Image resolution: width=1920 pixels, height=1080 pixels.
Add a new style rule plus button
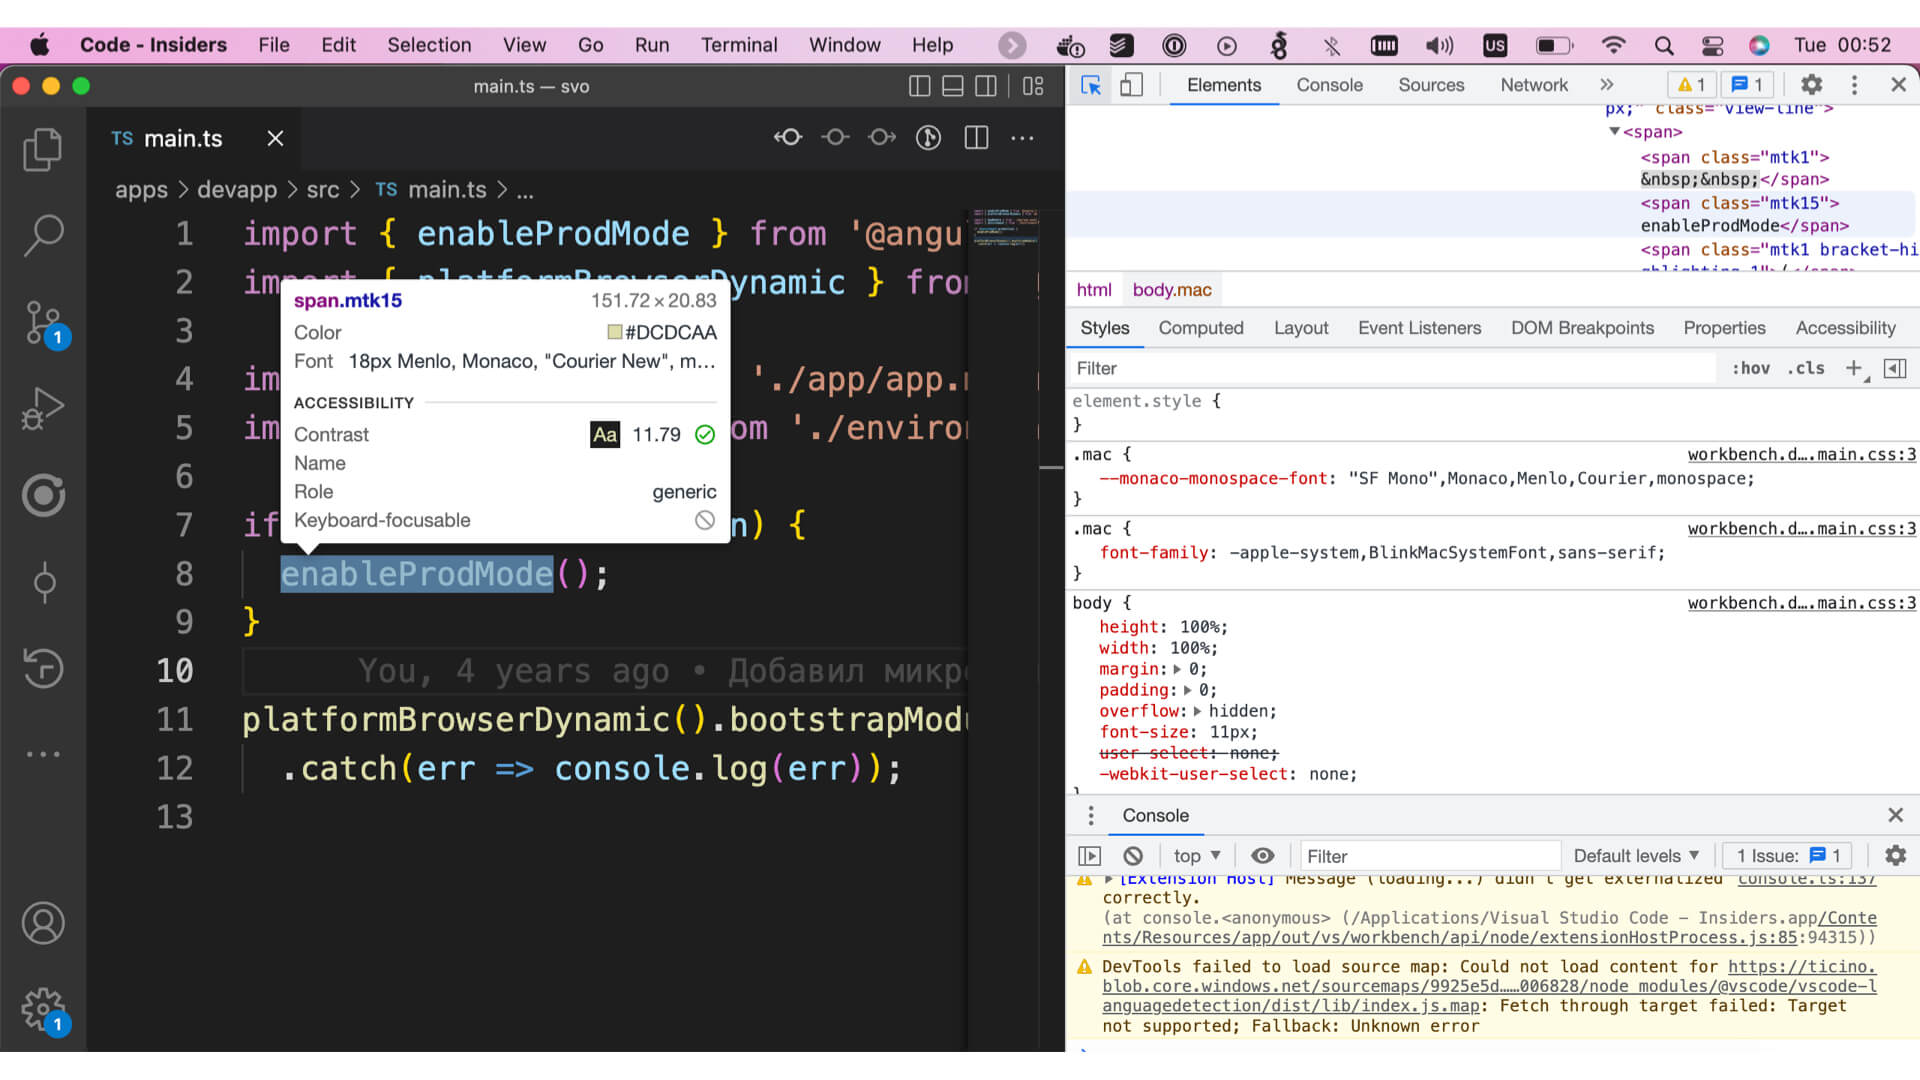[x=1855, y=368]
